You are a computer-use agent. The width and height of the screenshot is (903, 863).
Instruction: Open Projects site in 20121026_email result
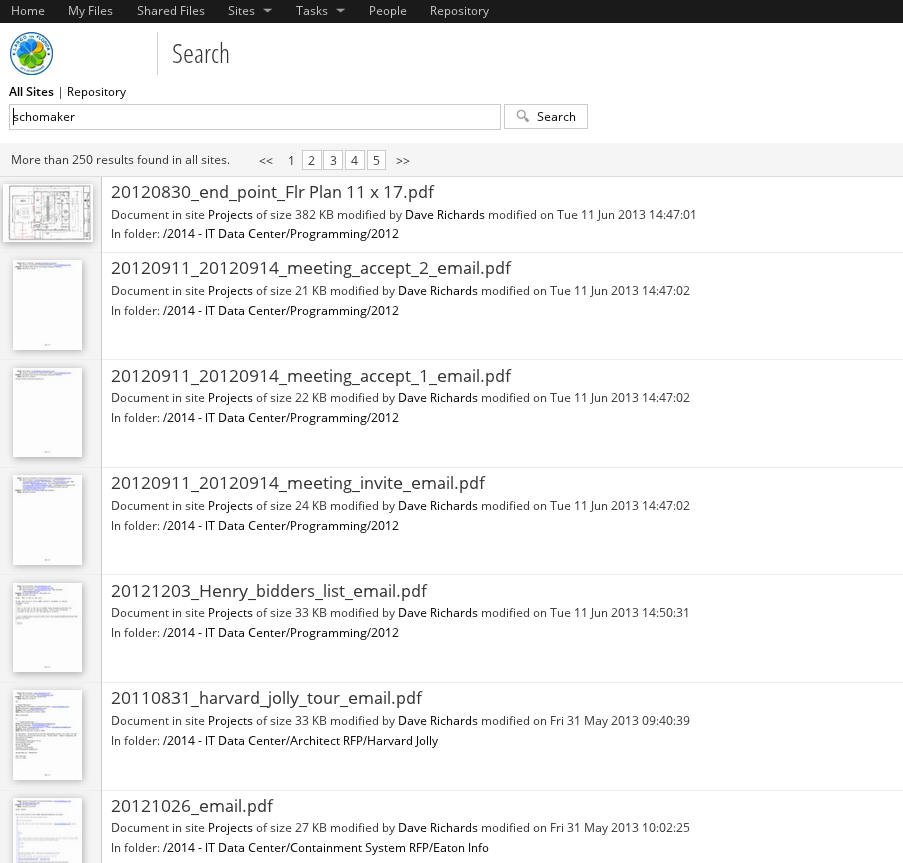point(230,828)
